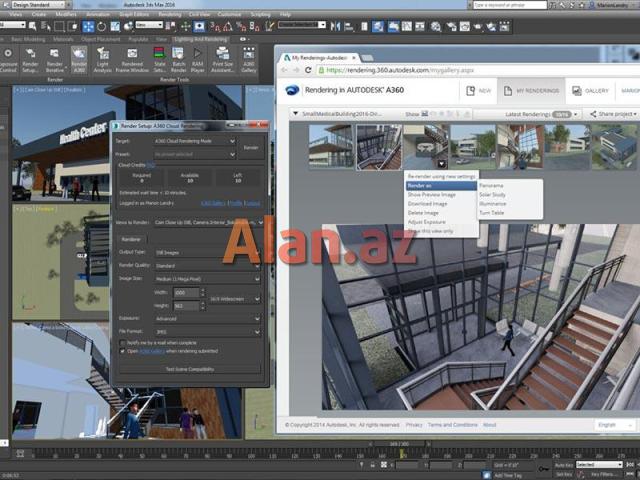The height and width of the screenshot is (480, 640).
Task: Click the Mirror tool in toolbar
Action: click(x=335, y=27)
